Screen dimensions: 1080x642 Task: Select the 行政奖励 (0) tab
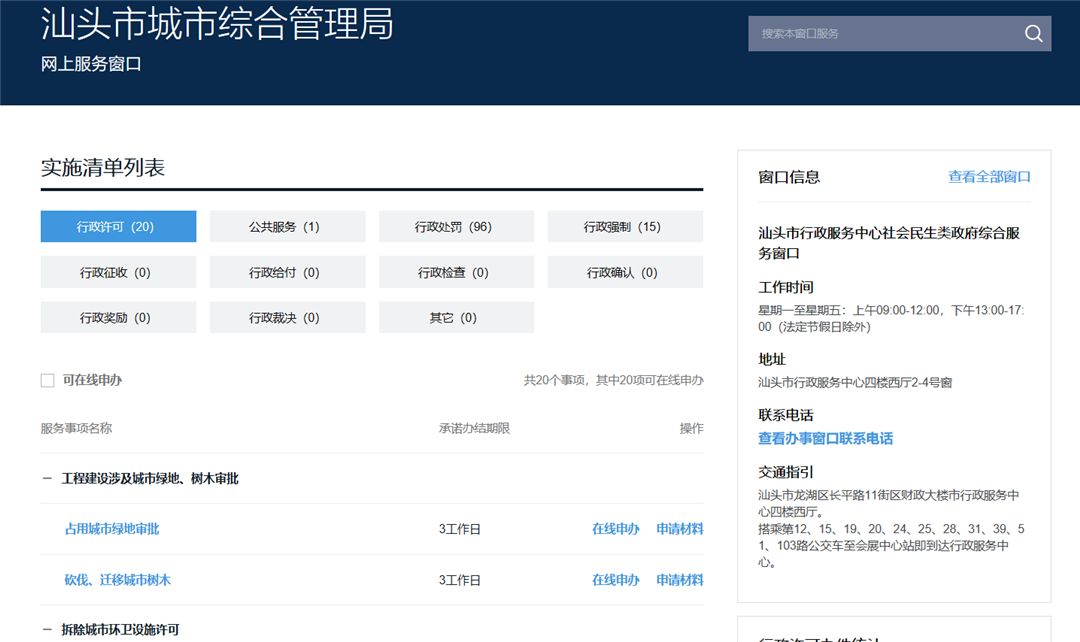(x=118, y=318)
